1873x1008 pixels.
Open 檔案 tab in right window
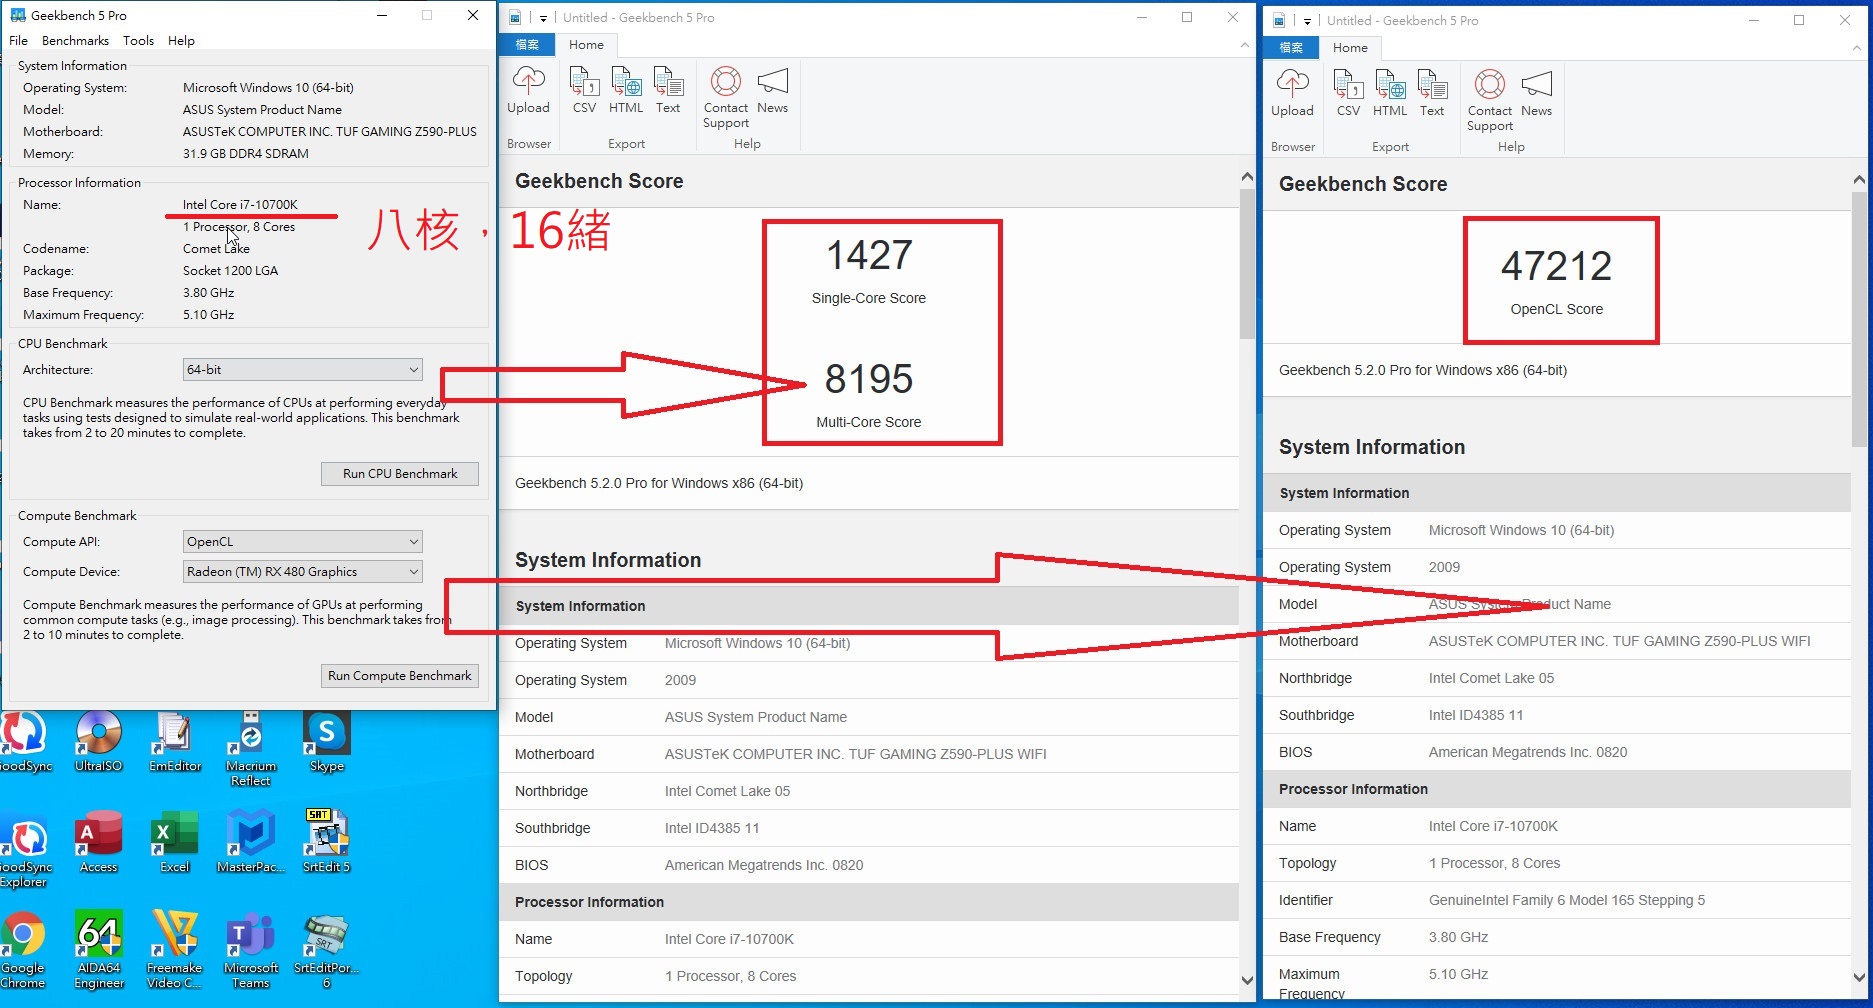coord(1291,48)
